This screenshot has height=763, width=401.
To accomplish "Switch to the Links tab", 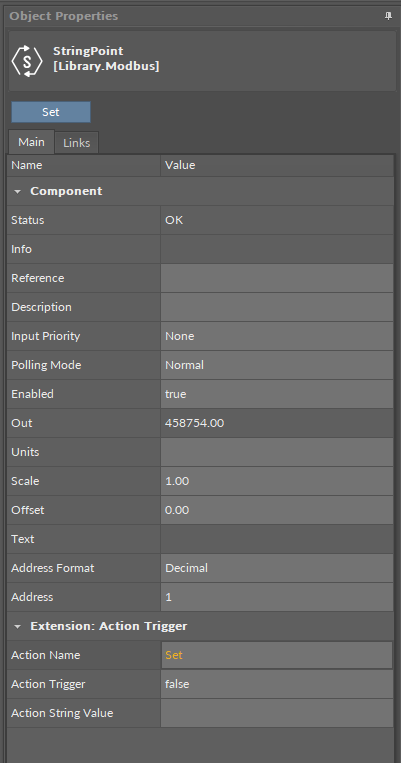I will click(x=76, y=143).
